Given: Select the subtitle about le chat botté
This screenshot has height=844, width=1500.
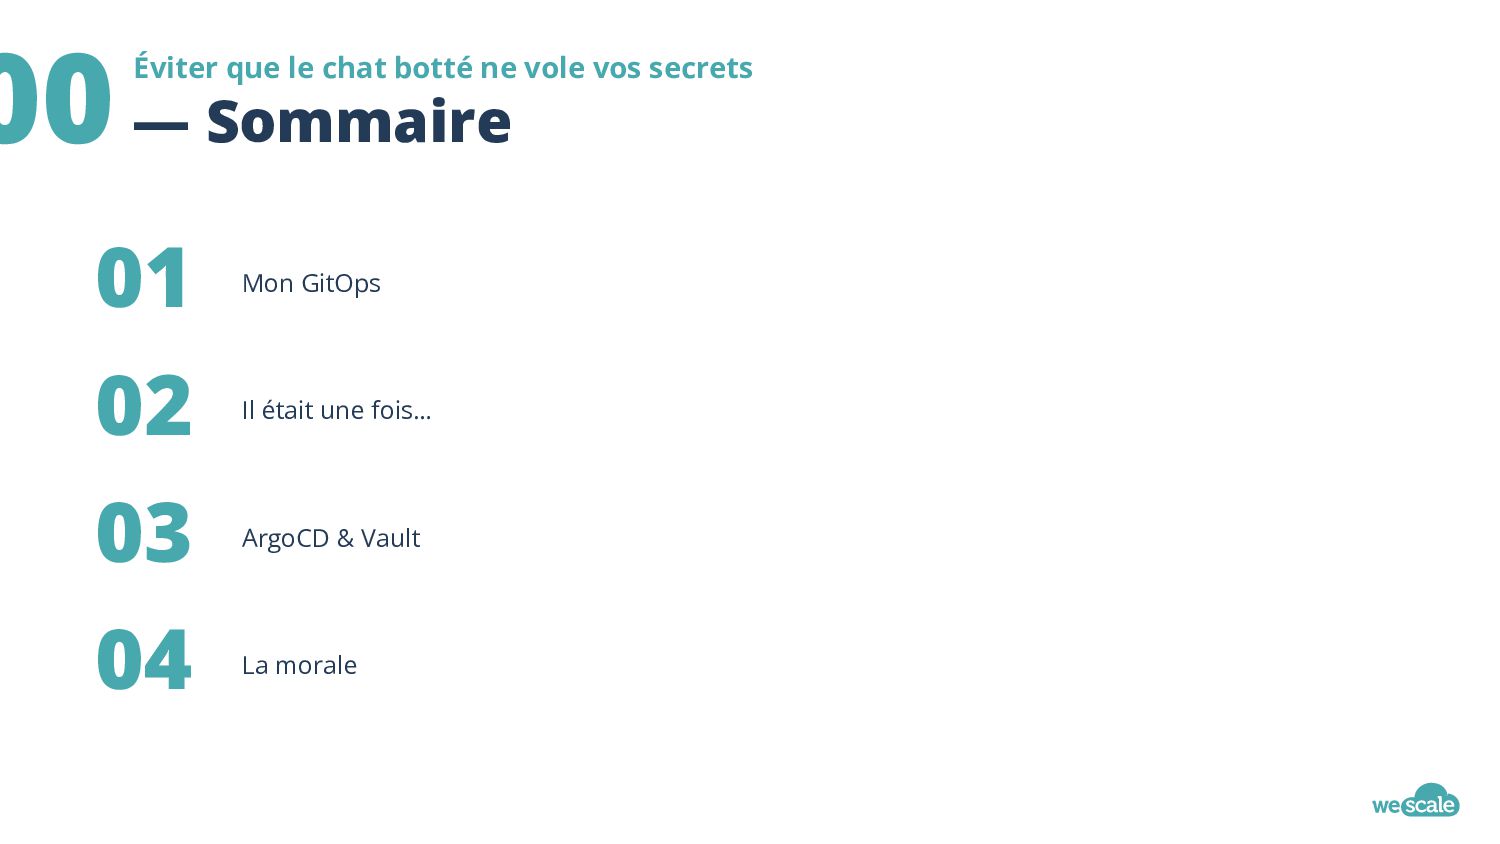Looking at the screenshot, I should tap(443, 67).
